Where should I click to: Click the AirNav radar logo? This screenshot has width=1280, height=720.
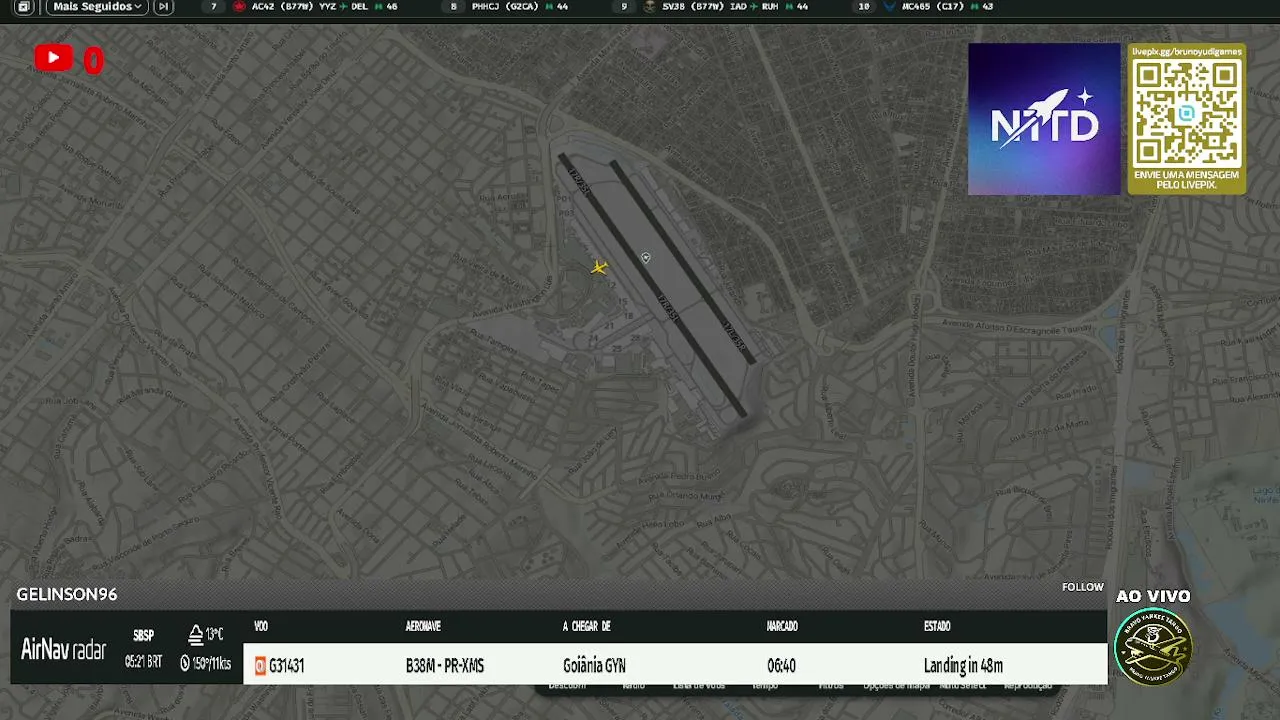(63, 649)
